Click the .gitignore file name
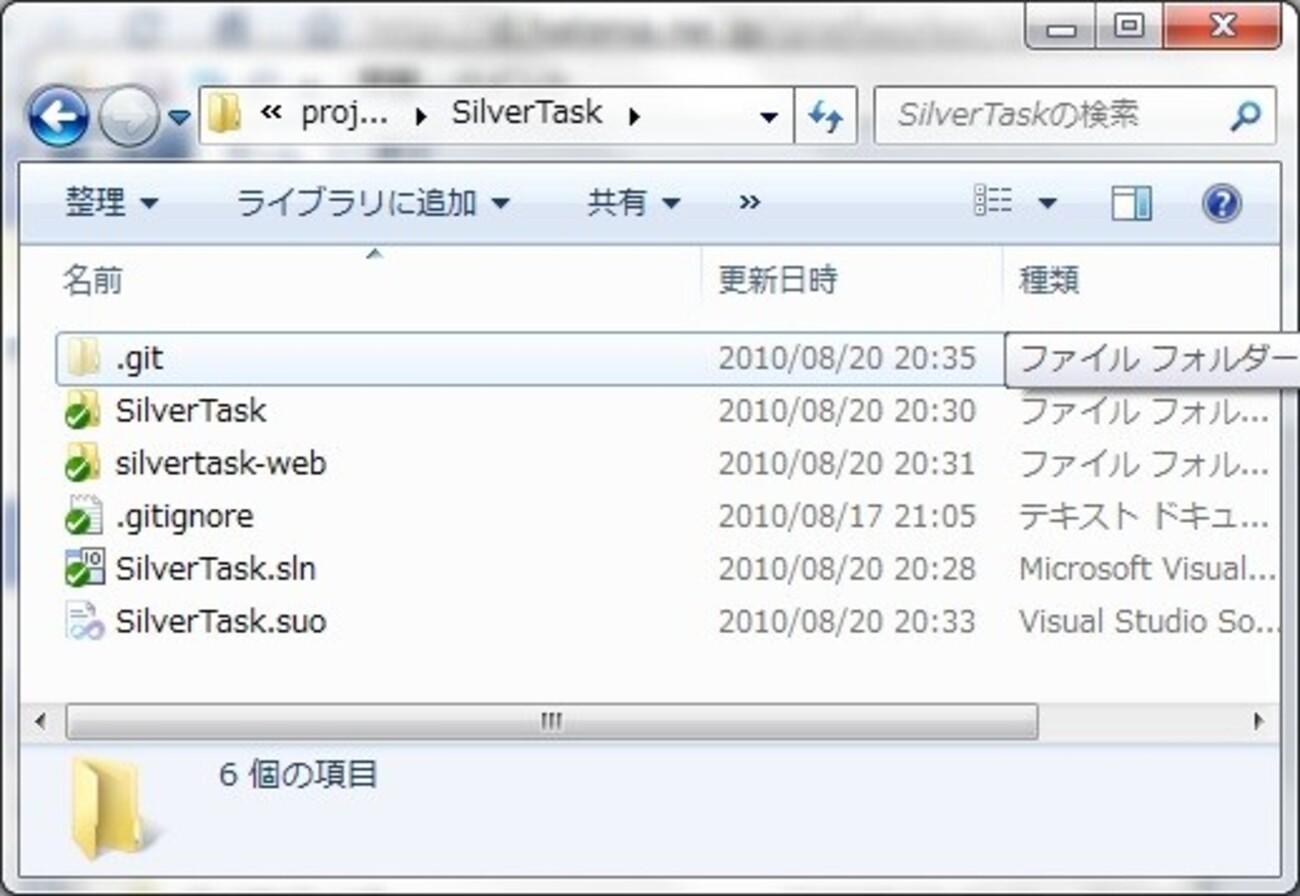The image size is (1300, 896). [x=184, y=516]
